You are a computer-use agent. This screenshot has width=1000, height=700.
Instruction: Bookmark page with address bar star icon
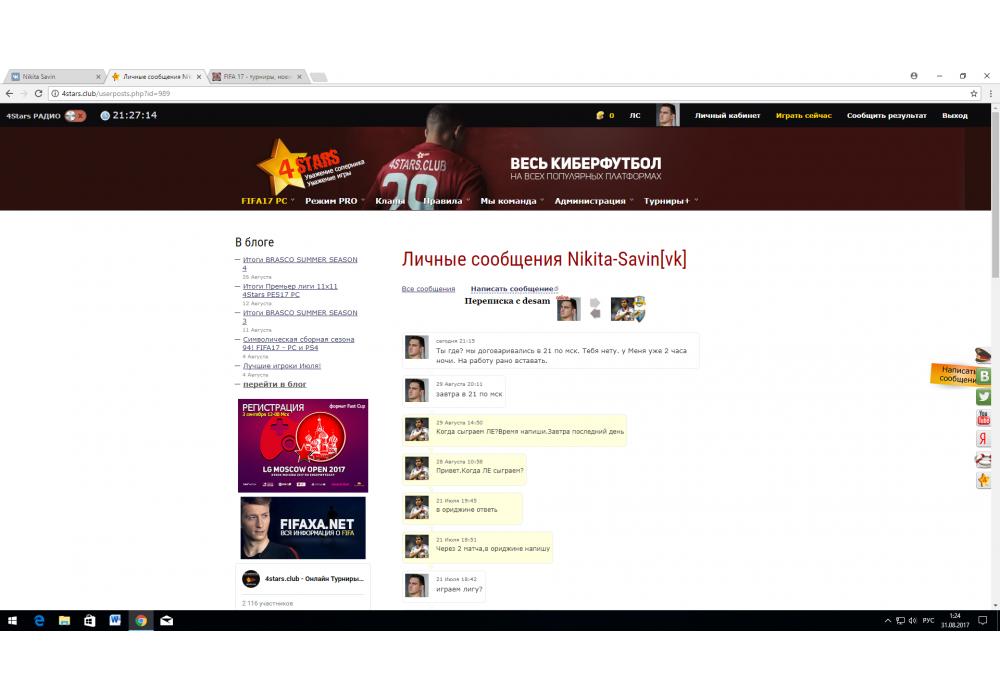(x=974, y=93)
